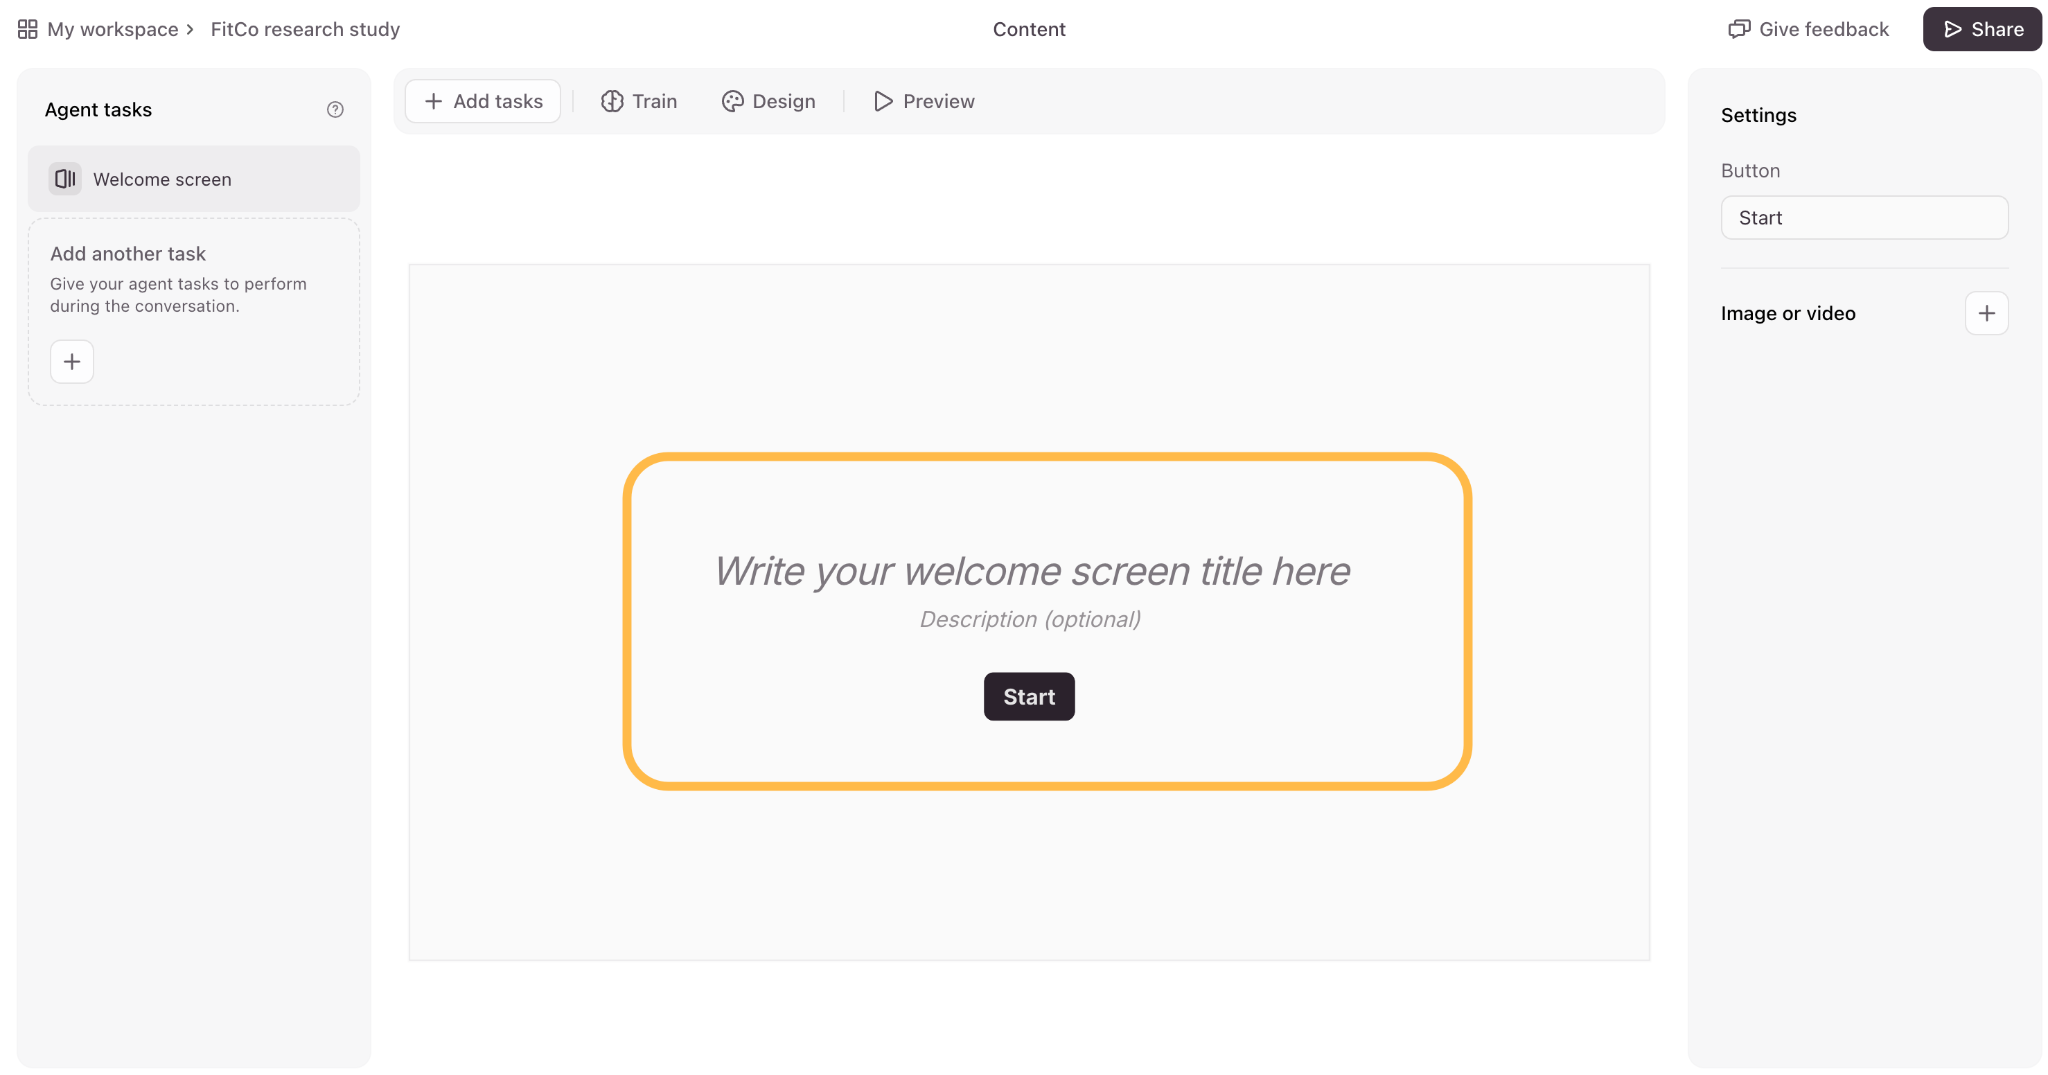This screenshot has width=2048, height=1075.
Task: Click the Button text field containing Start
Action: click(x=1864, y=218)
